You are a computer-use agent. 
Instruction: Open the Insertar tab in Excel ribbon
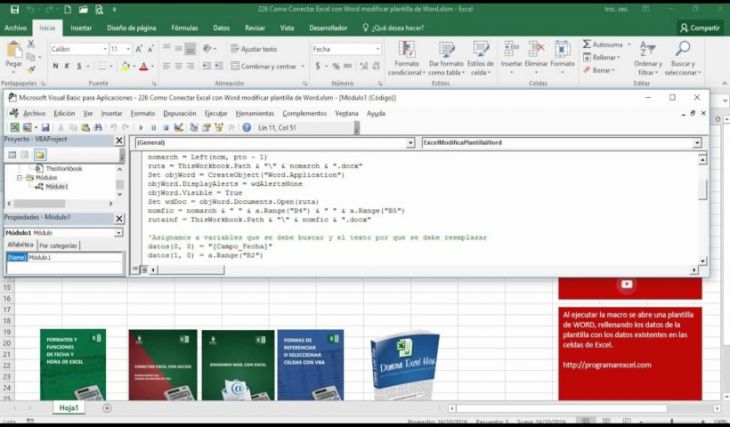click(81, 28)
